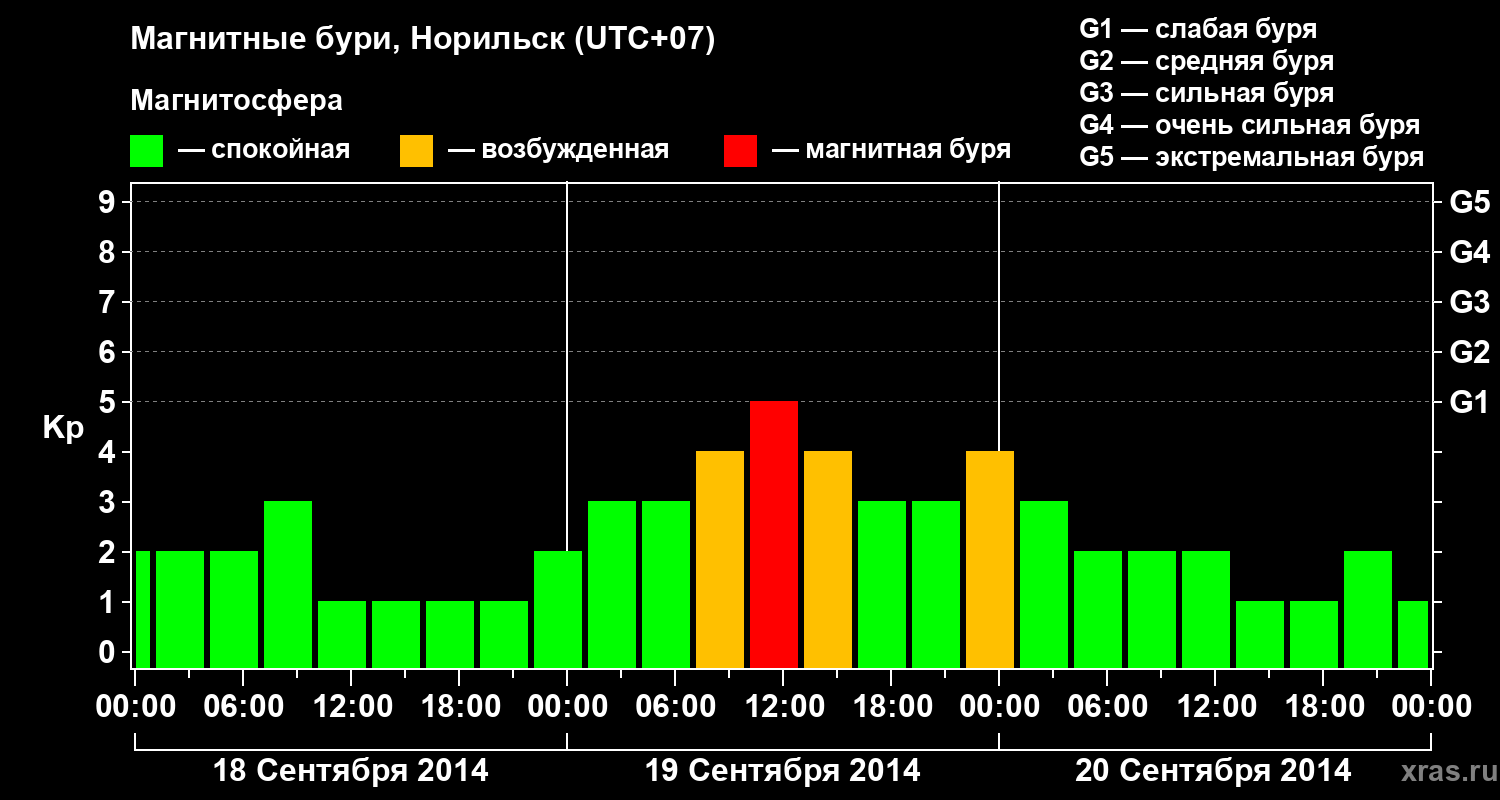This screenshot has height=800, width=1500.
Task: Click the 'G4 — очень сильная буря' legend line
Action: click(x=1249, y=125)
